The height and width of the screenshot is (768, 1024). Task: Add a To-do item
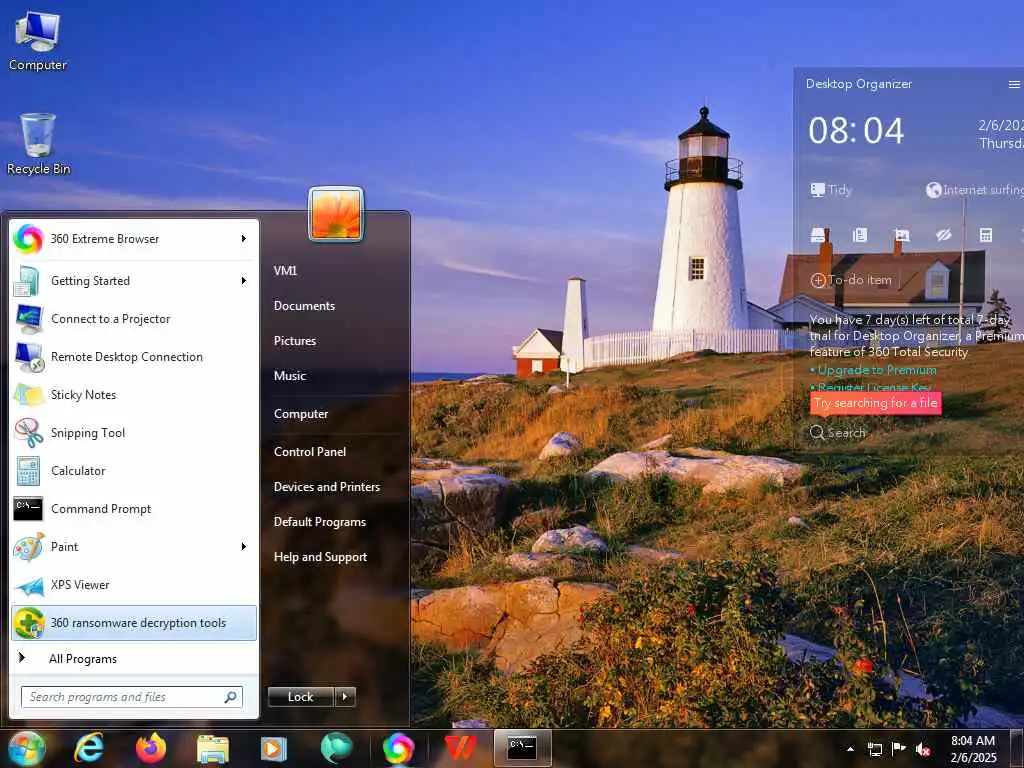[x=851, y=280]
